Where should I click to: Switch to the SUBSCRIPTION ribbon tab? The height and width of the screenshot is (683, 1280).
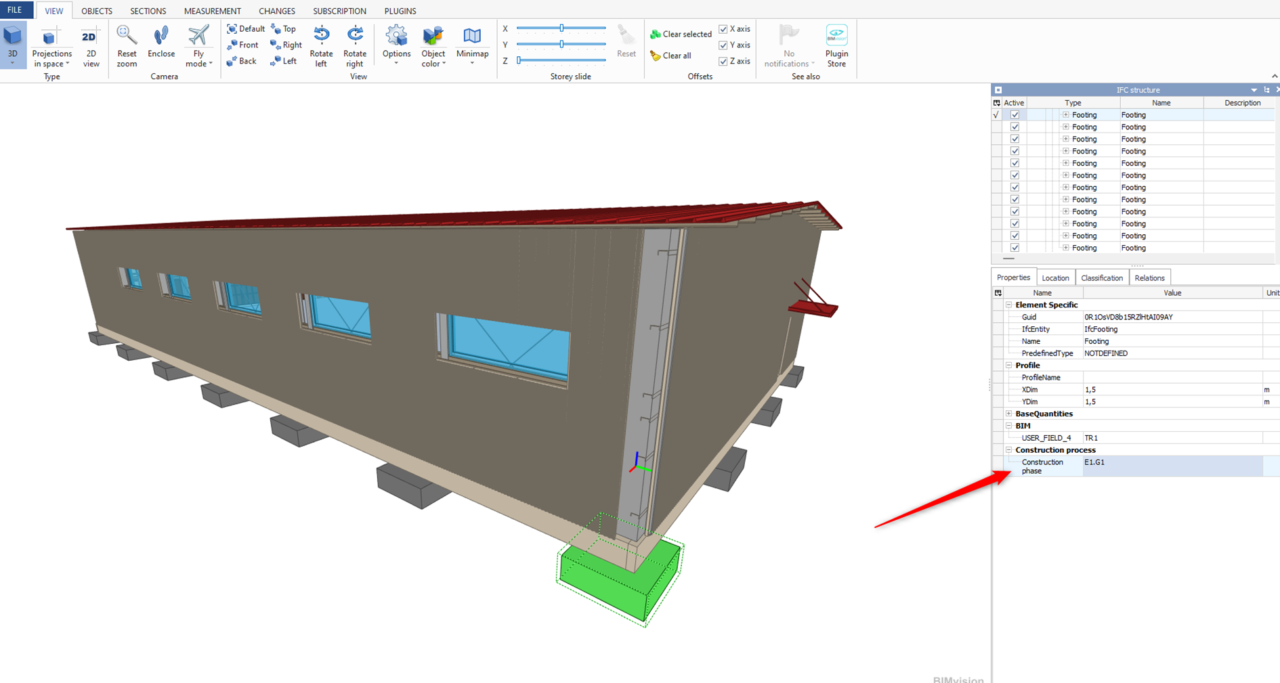coord(340,11)
